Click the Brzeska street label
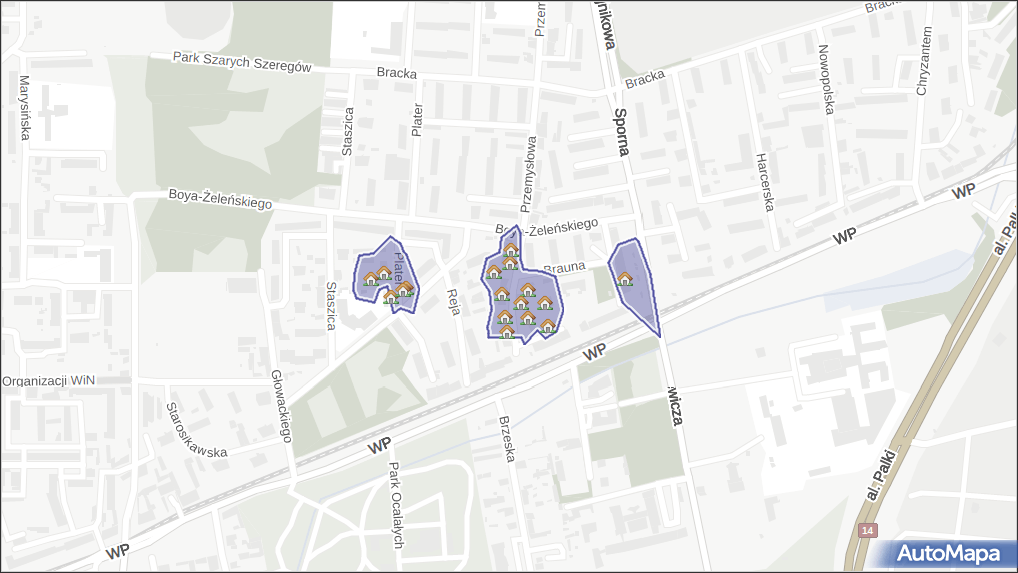Image resolution: width=1018 pixels, height=573 pixels. tap(508, 438)
